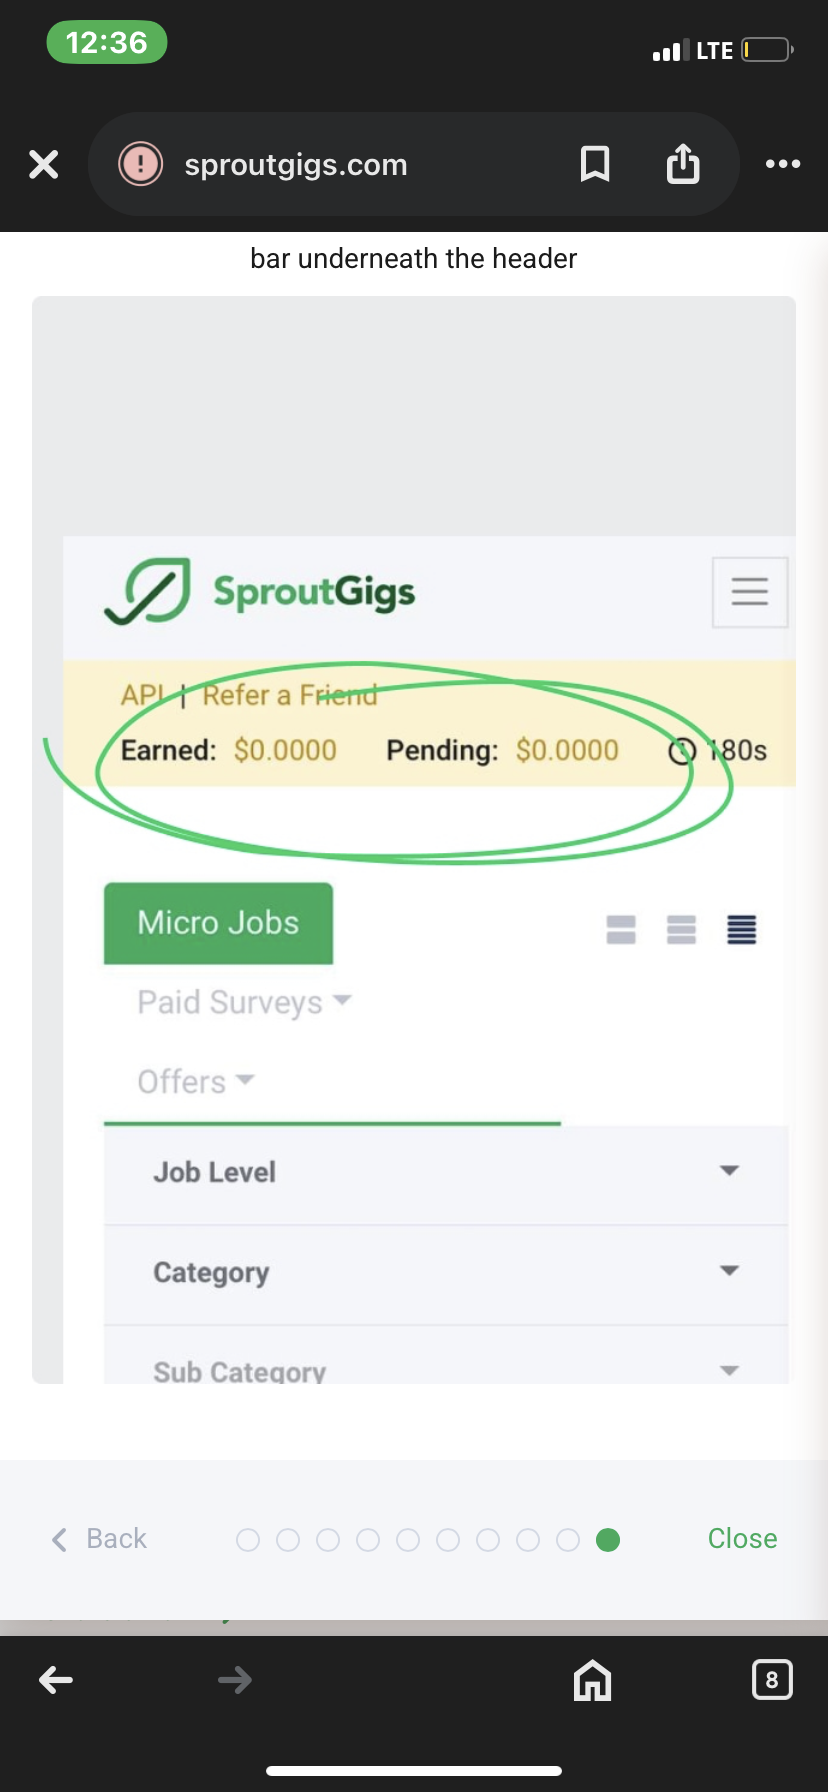828x1792 pixels.
Task: Tap the site security warning icon
Action: [x=141, y=164]
